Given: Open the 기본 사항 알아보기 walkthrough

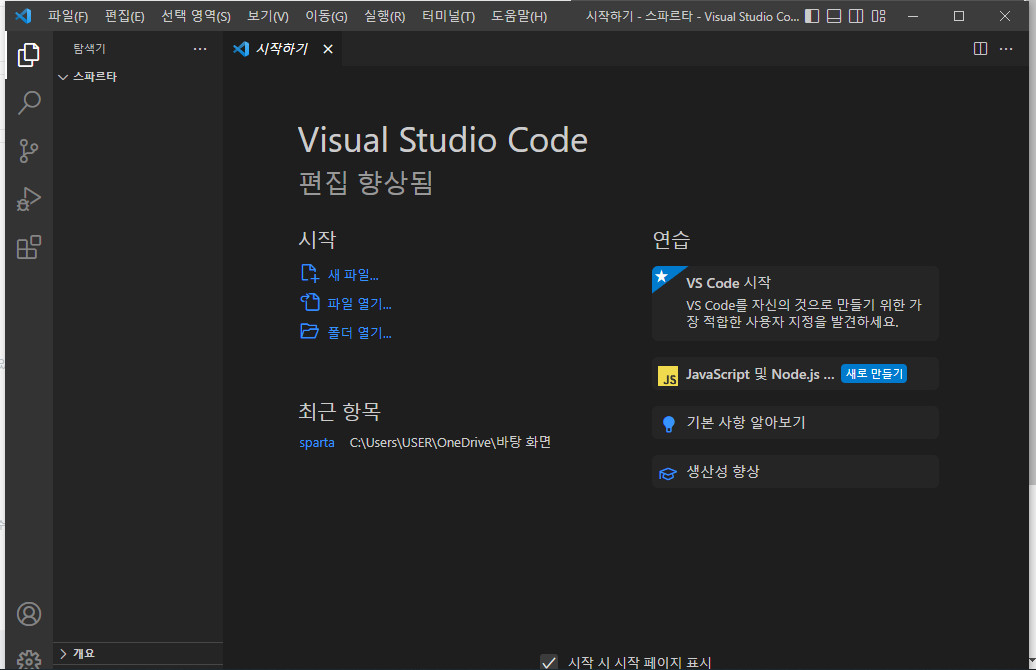Looking at the screenshot, I should pos(795,423).
